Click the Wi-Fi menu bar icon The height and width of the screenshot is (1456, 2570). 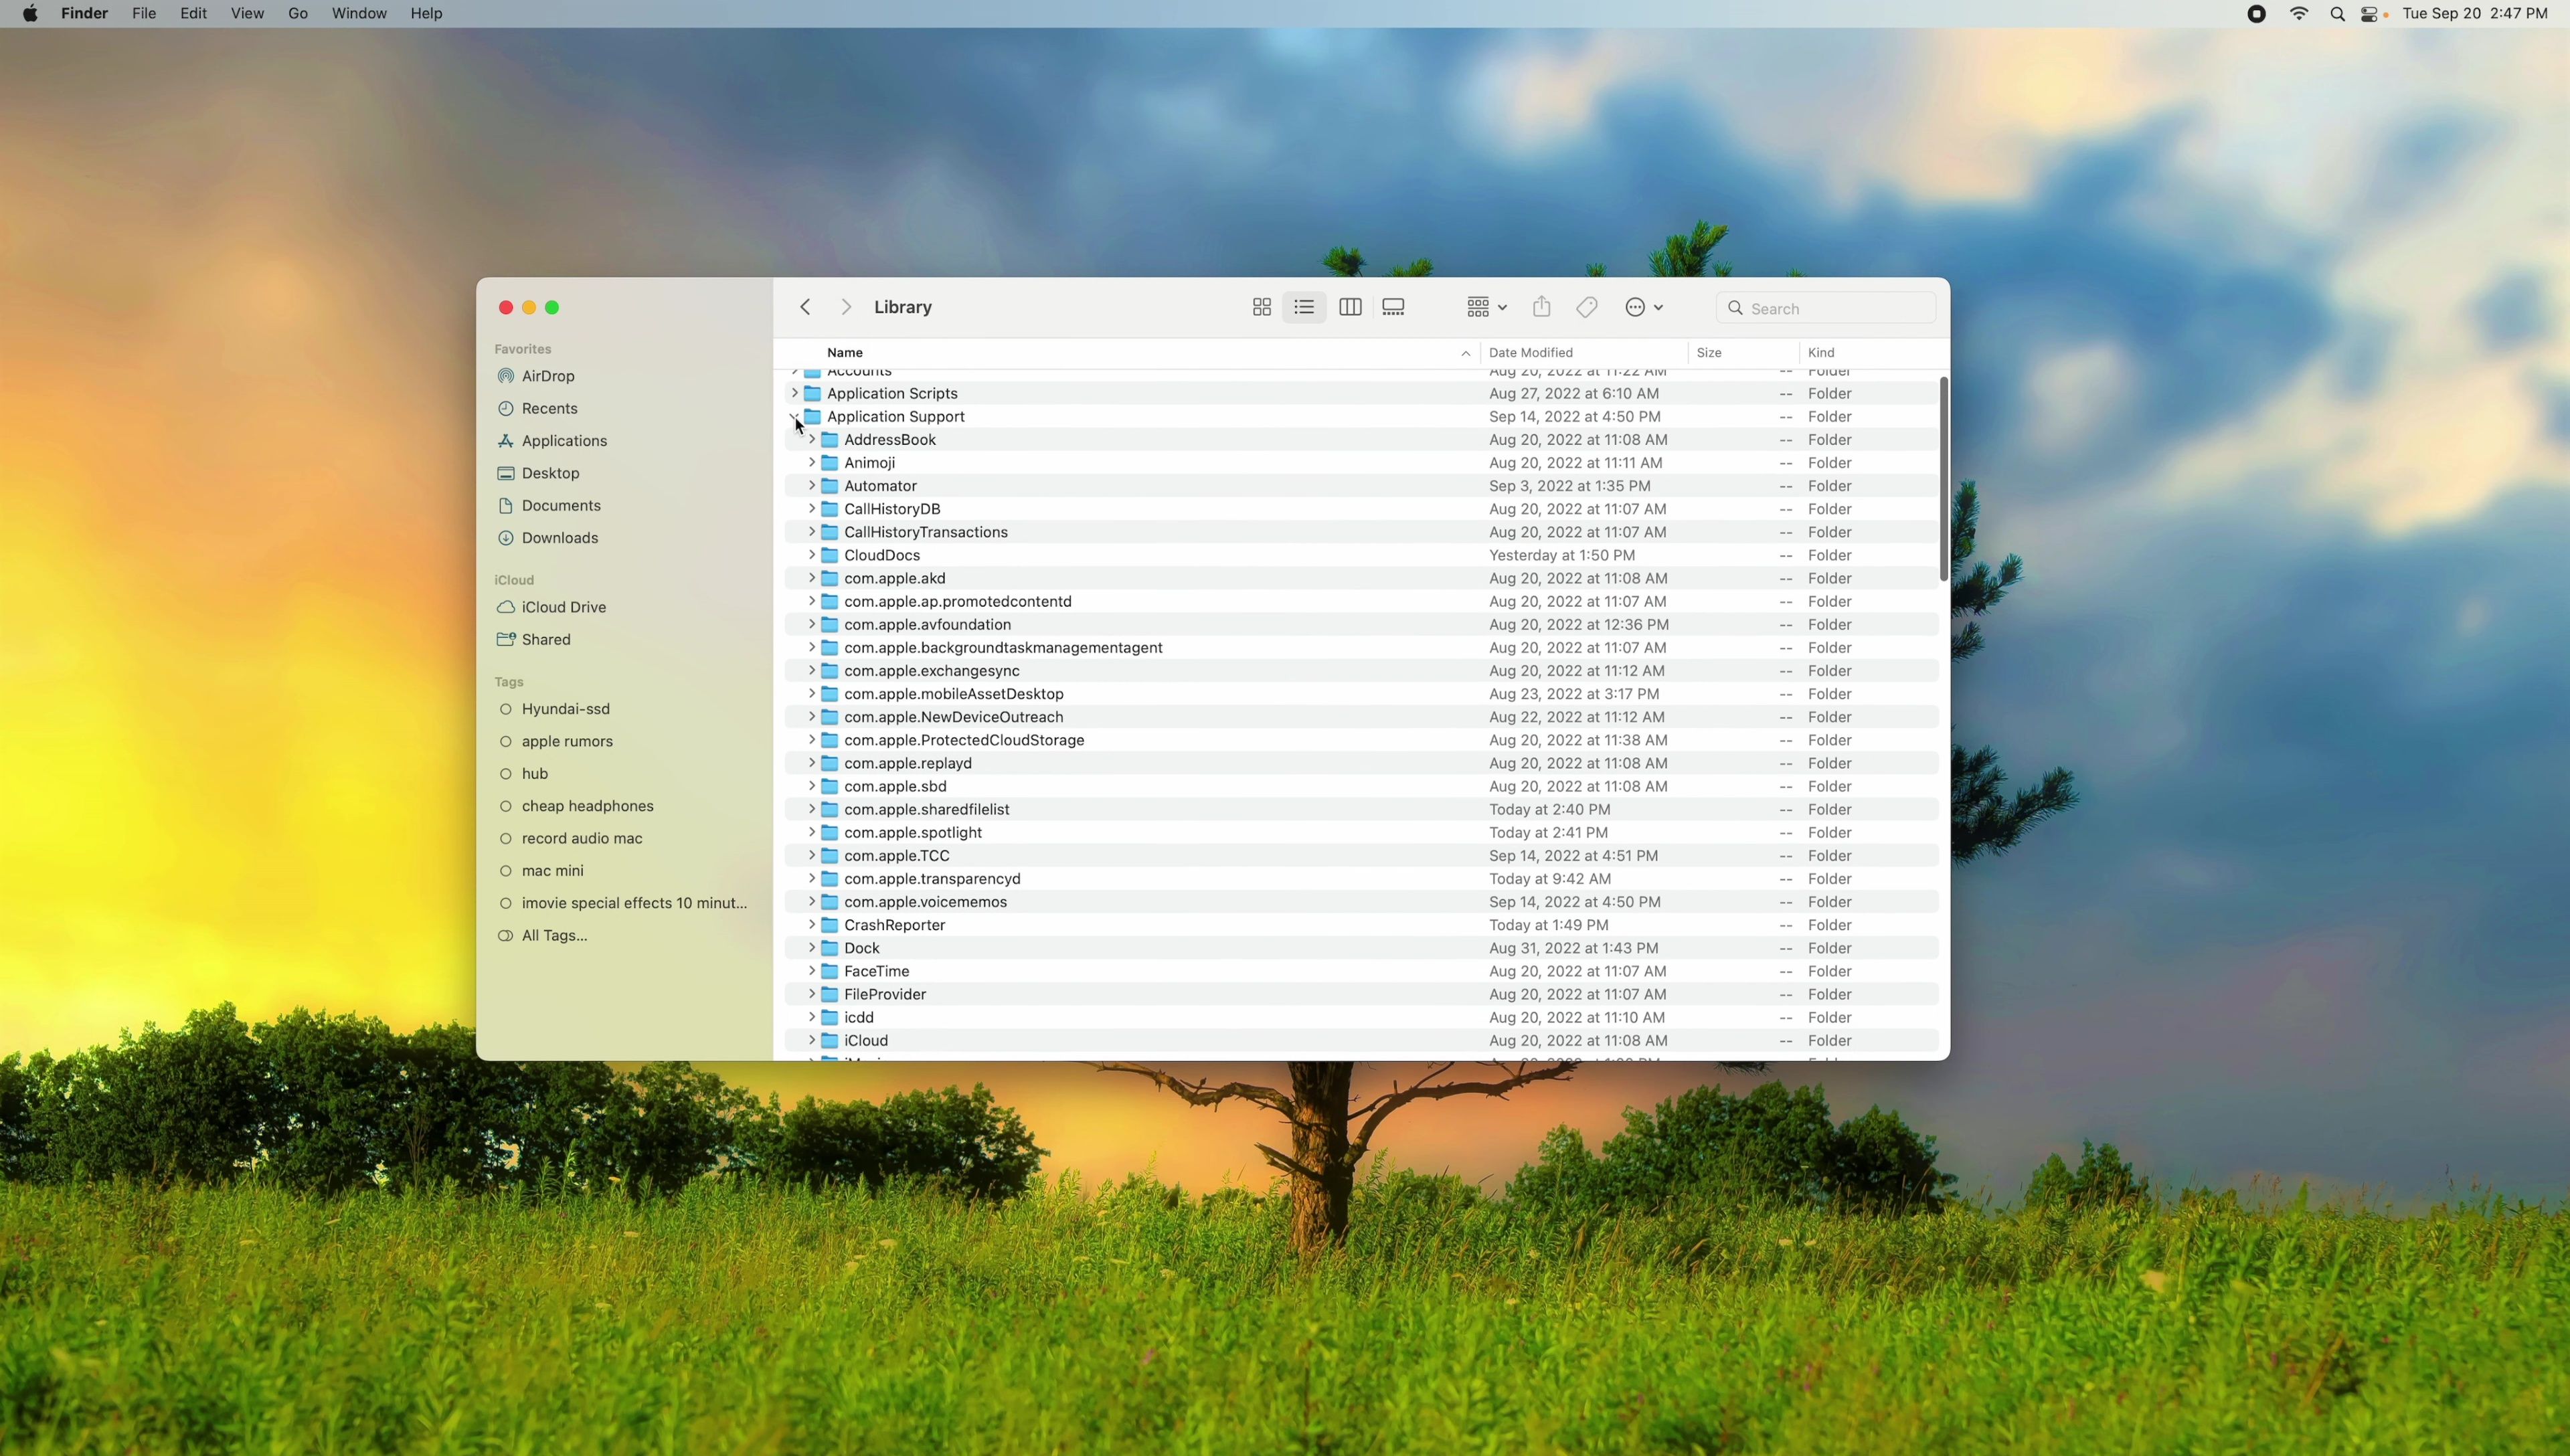coord(2299,14)
